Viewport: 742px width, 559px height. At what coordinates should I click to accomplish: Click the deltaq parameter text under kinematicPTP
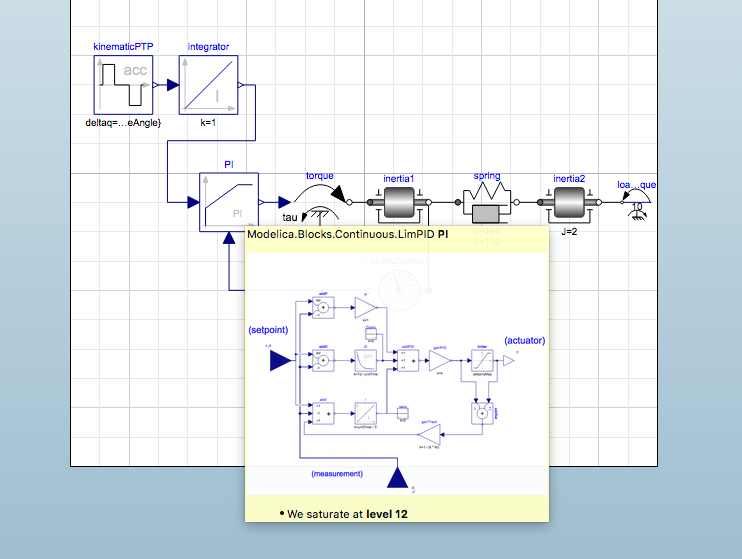[x=123, y=123]
